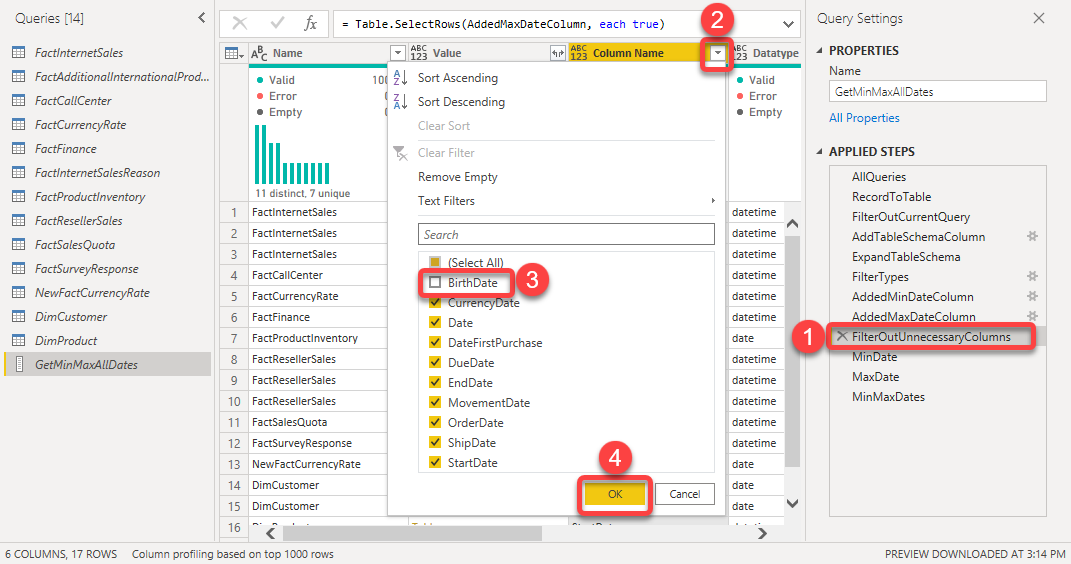Image resolution: width=1071 pixels, height=564 pixels.
Task: Check the BirthDate checkbox
Action: (435, 282)
